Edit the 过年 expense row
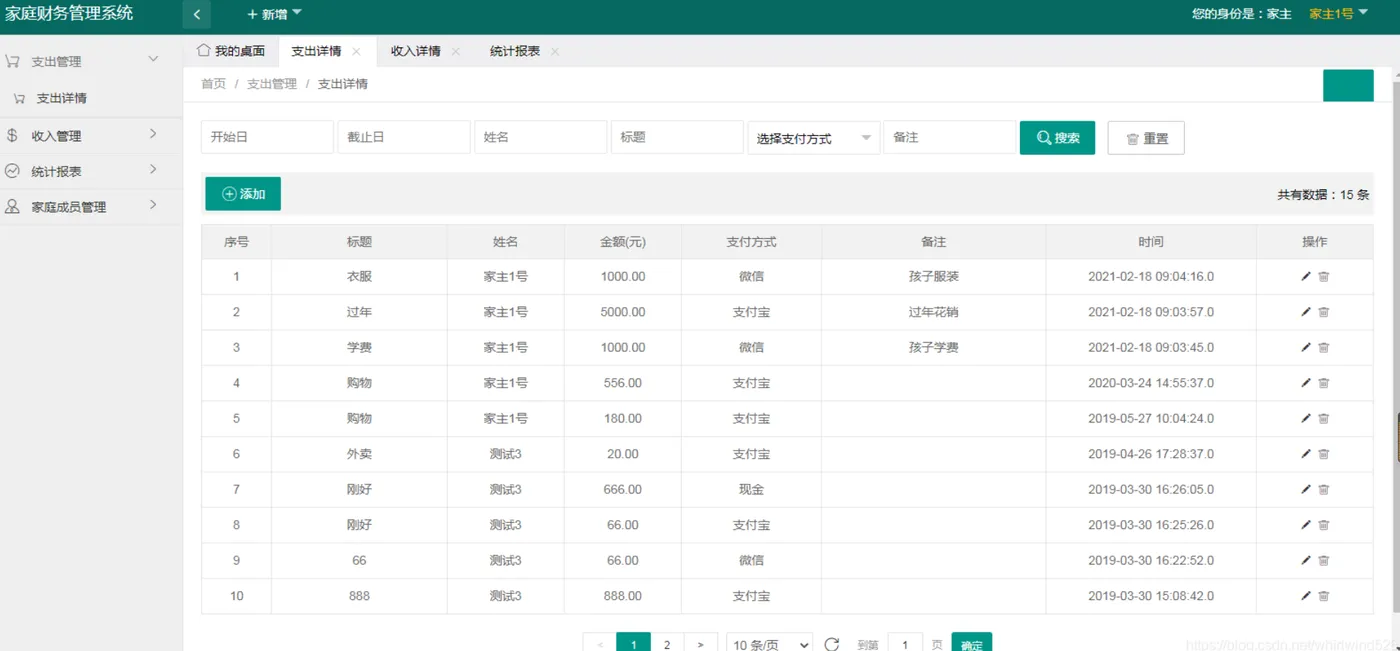The width and height of the screenshot is (1400, 651). point(1306,312)
